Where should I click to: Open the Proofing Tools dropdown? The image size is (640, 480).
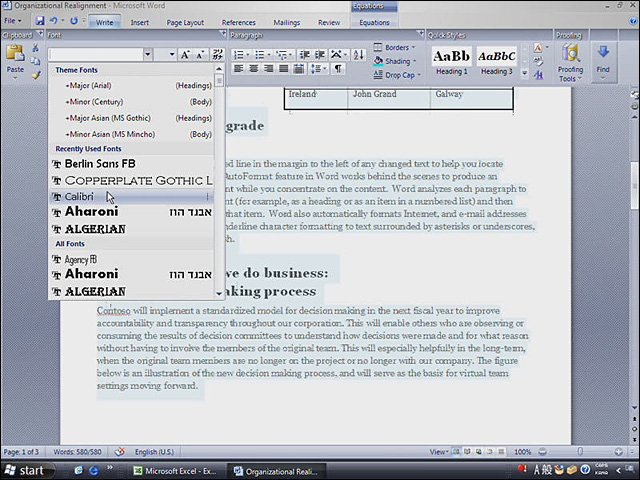[570, 62]
